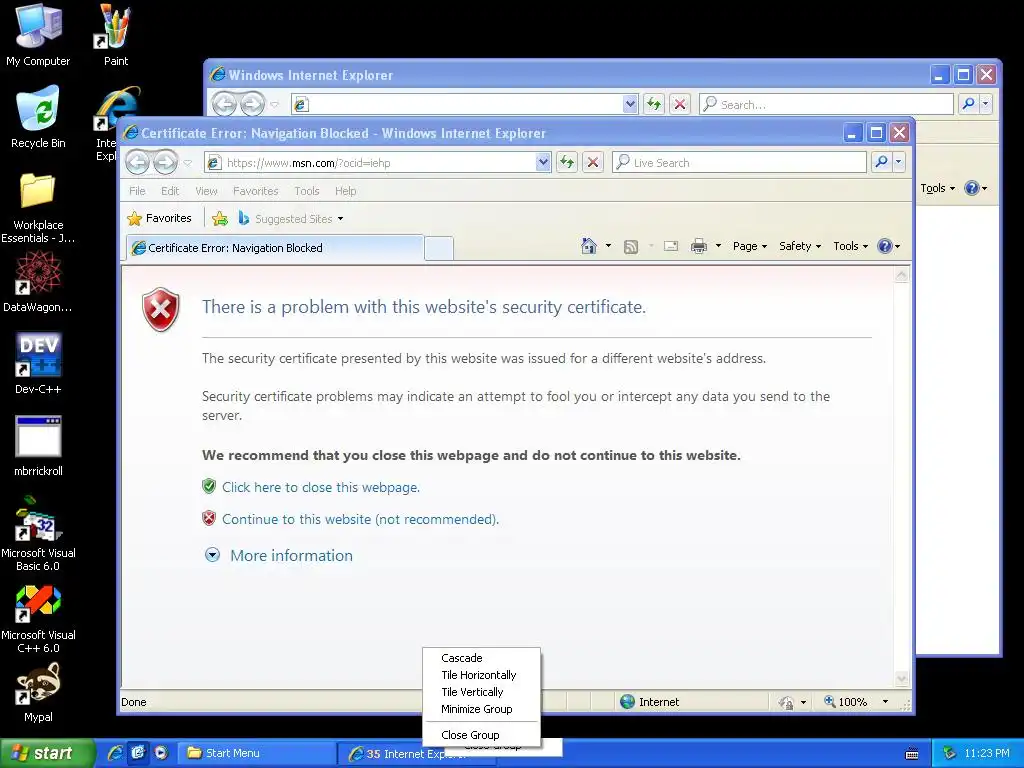Click Help question mark icon in front window

pos(885,246)
